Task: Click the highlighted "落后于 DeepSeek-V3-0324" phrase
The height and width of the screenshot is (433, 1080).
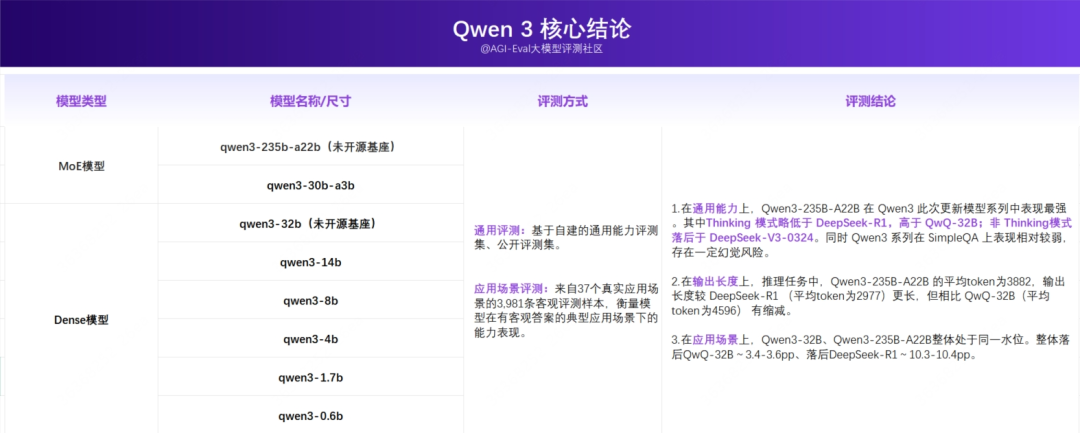Action: click(742, 237)
